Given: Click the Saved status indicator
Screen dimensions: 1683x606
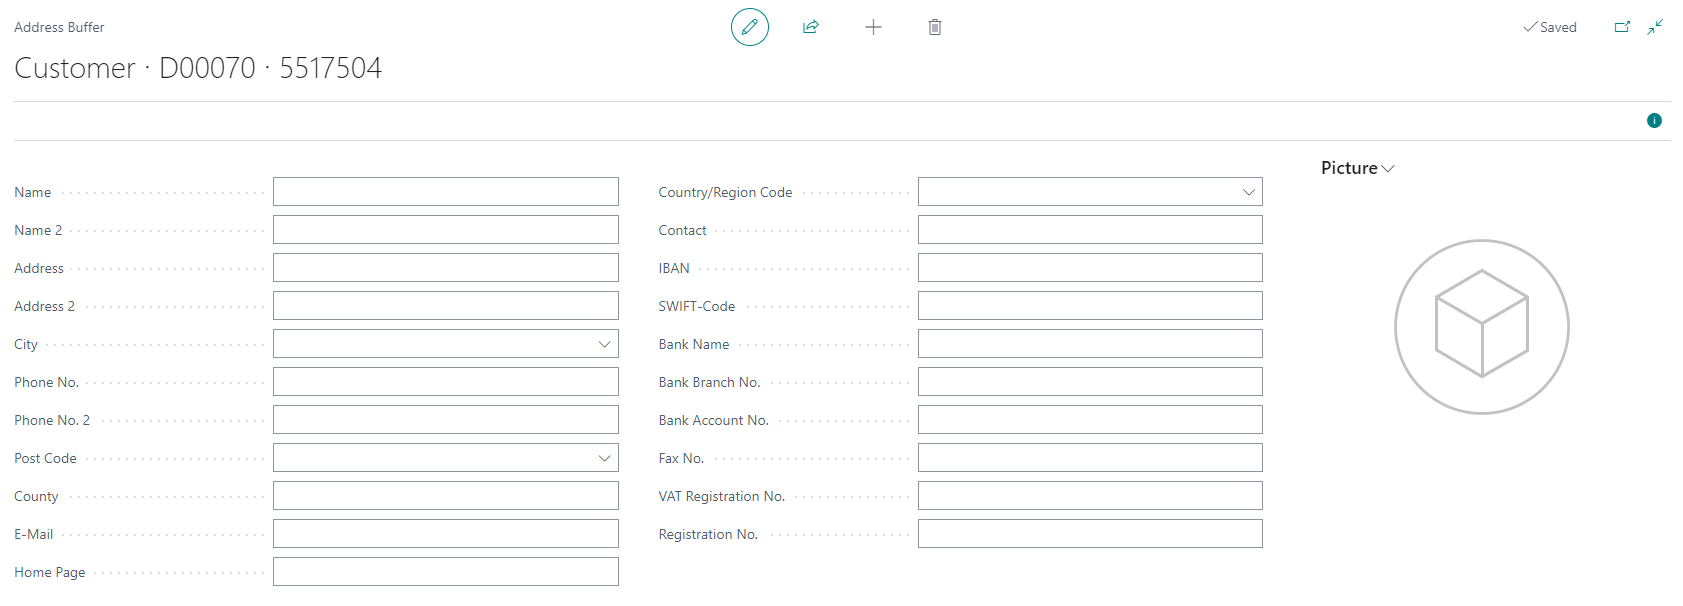Looking at the screenshot, I should click(1550, 27).
